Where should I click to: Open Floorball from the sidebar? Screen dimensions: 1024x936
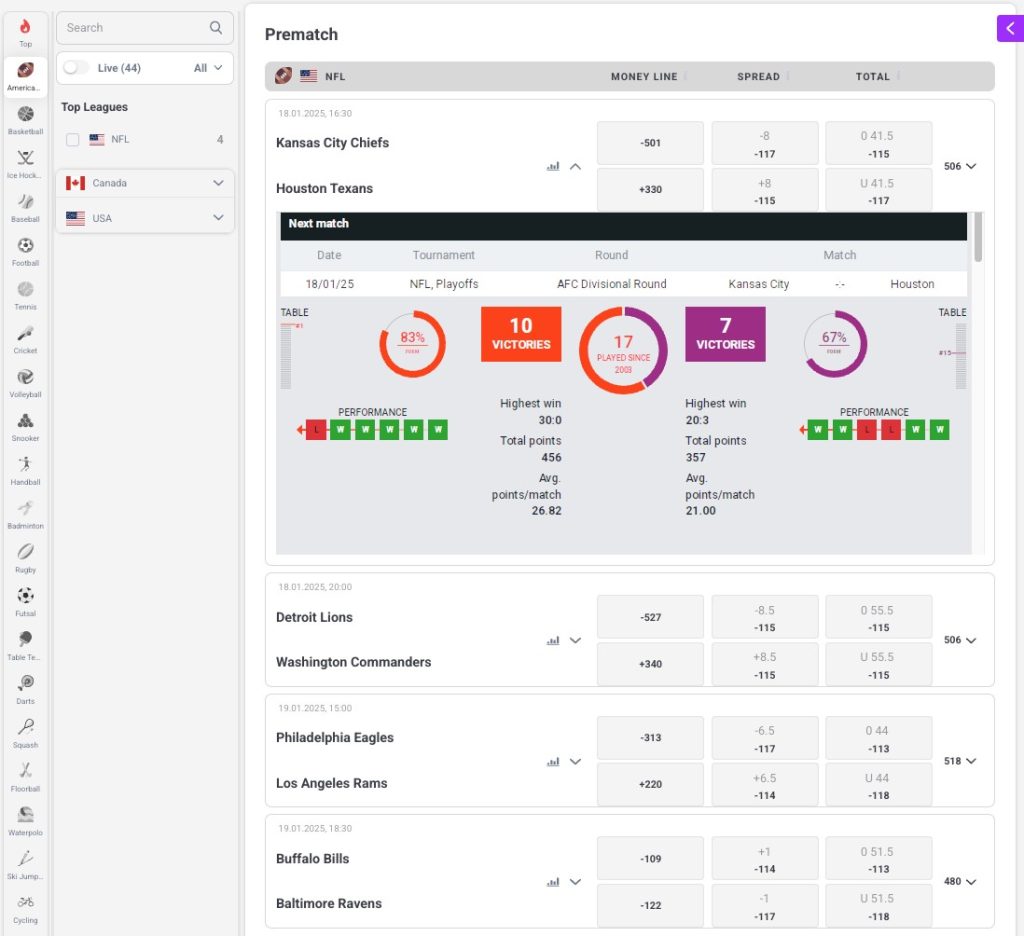(25, 777)
